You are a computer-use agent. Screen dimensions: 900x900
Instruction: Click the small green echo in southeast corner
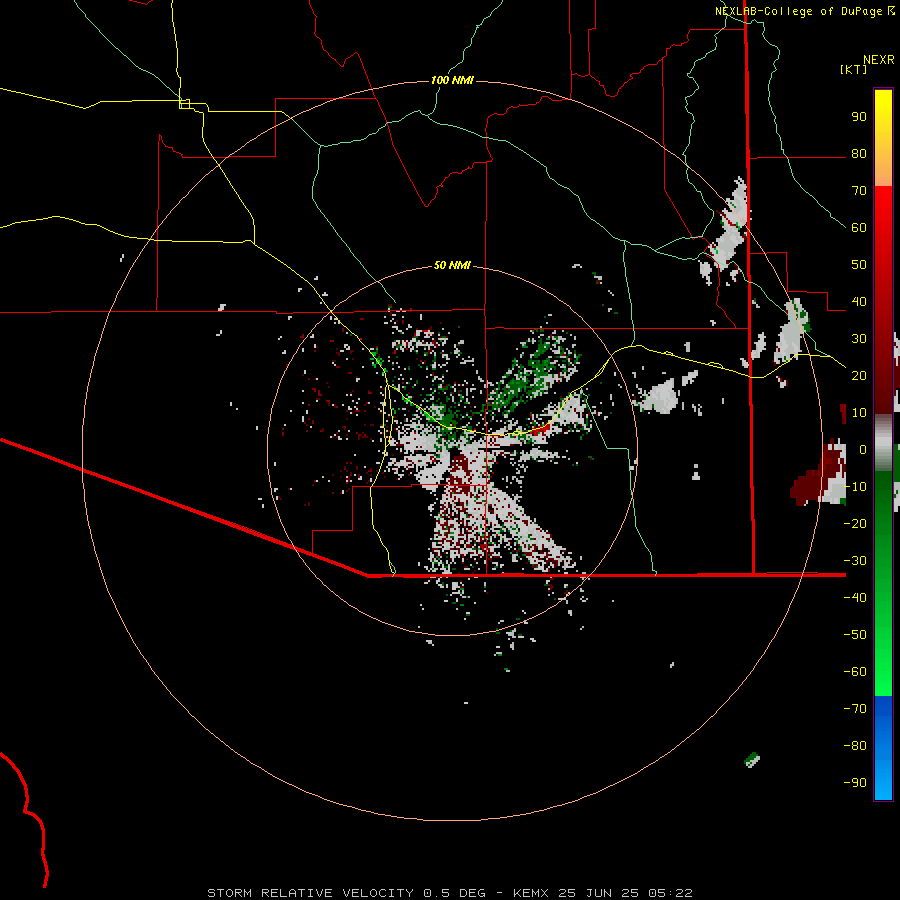[x=752, y=760]
